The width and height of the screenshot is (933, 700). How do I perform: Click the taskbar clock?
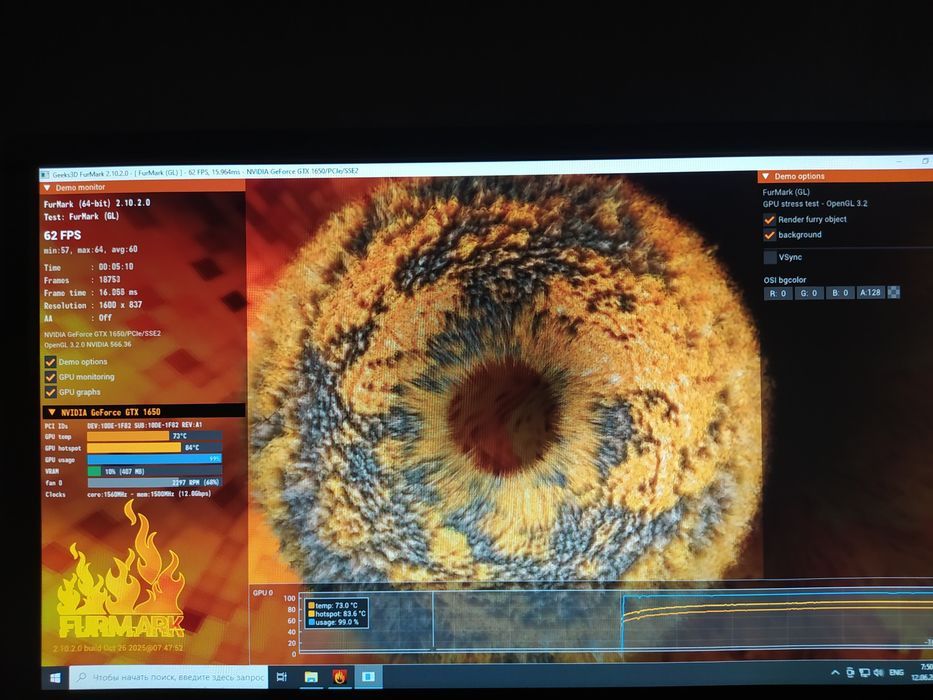coord(923,673)
